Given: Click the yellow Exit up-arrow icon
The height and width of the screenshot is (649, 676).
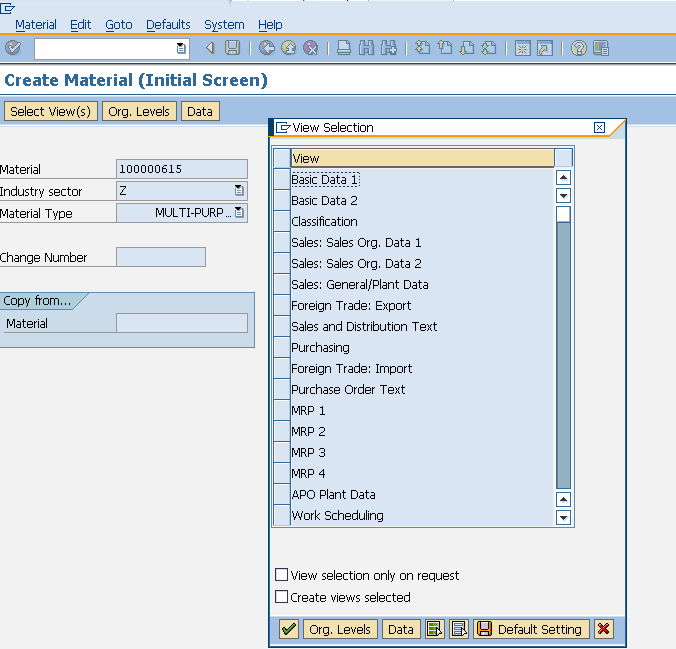Looking at the screenshot, I should pos(289,48).
